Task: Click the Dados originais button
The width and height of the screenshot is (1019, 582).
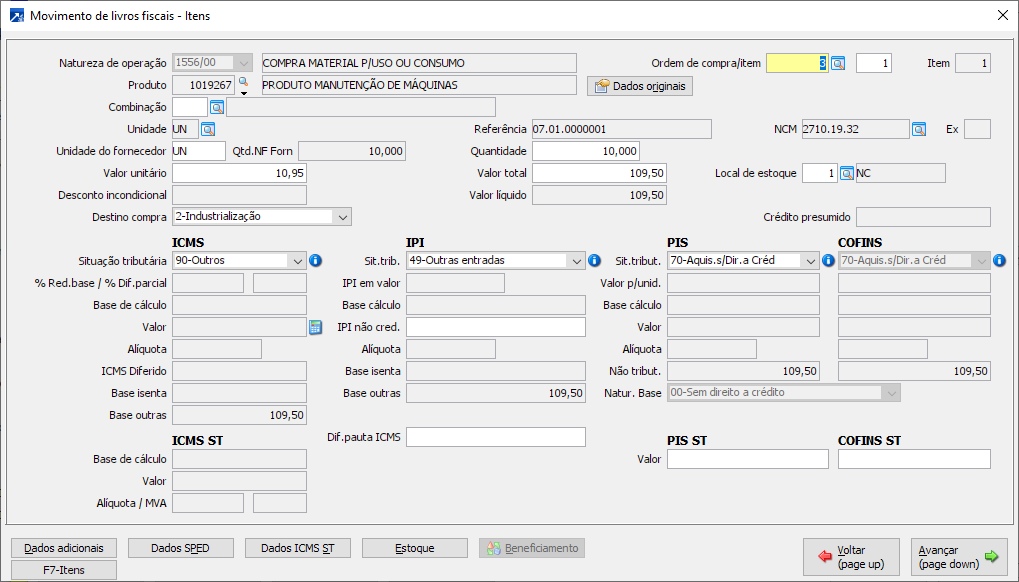Action: [x=640, y=86]
